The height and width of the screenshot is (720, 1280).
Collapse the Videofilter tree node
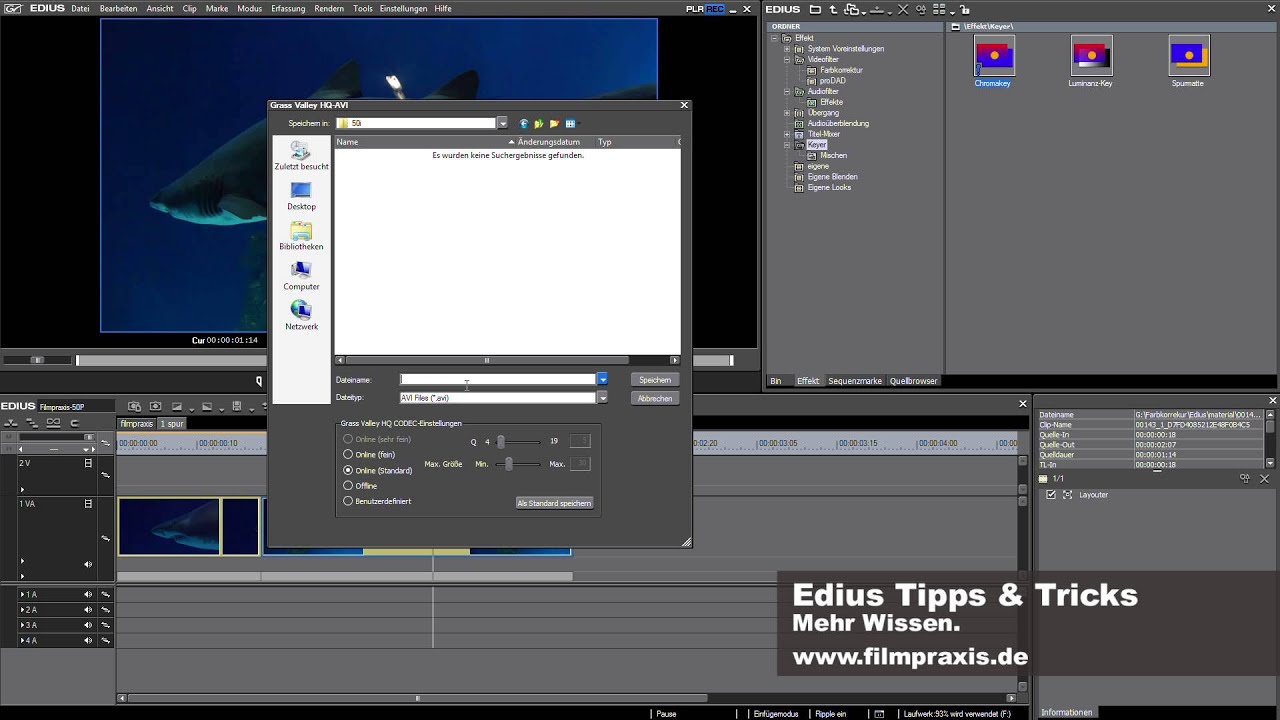coord(787,60)
